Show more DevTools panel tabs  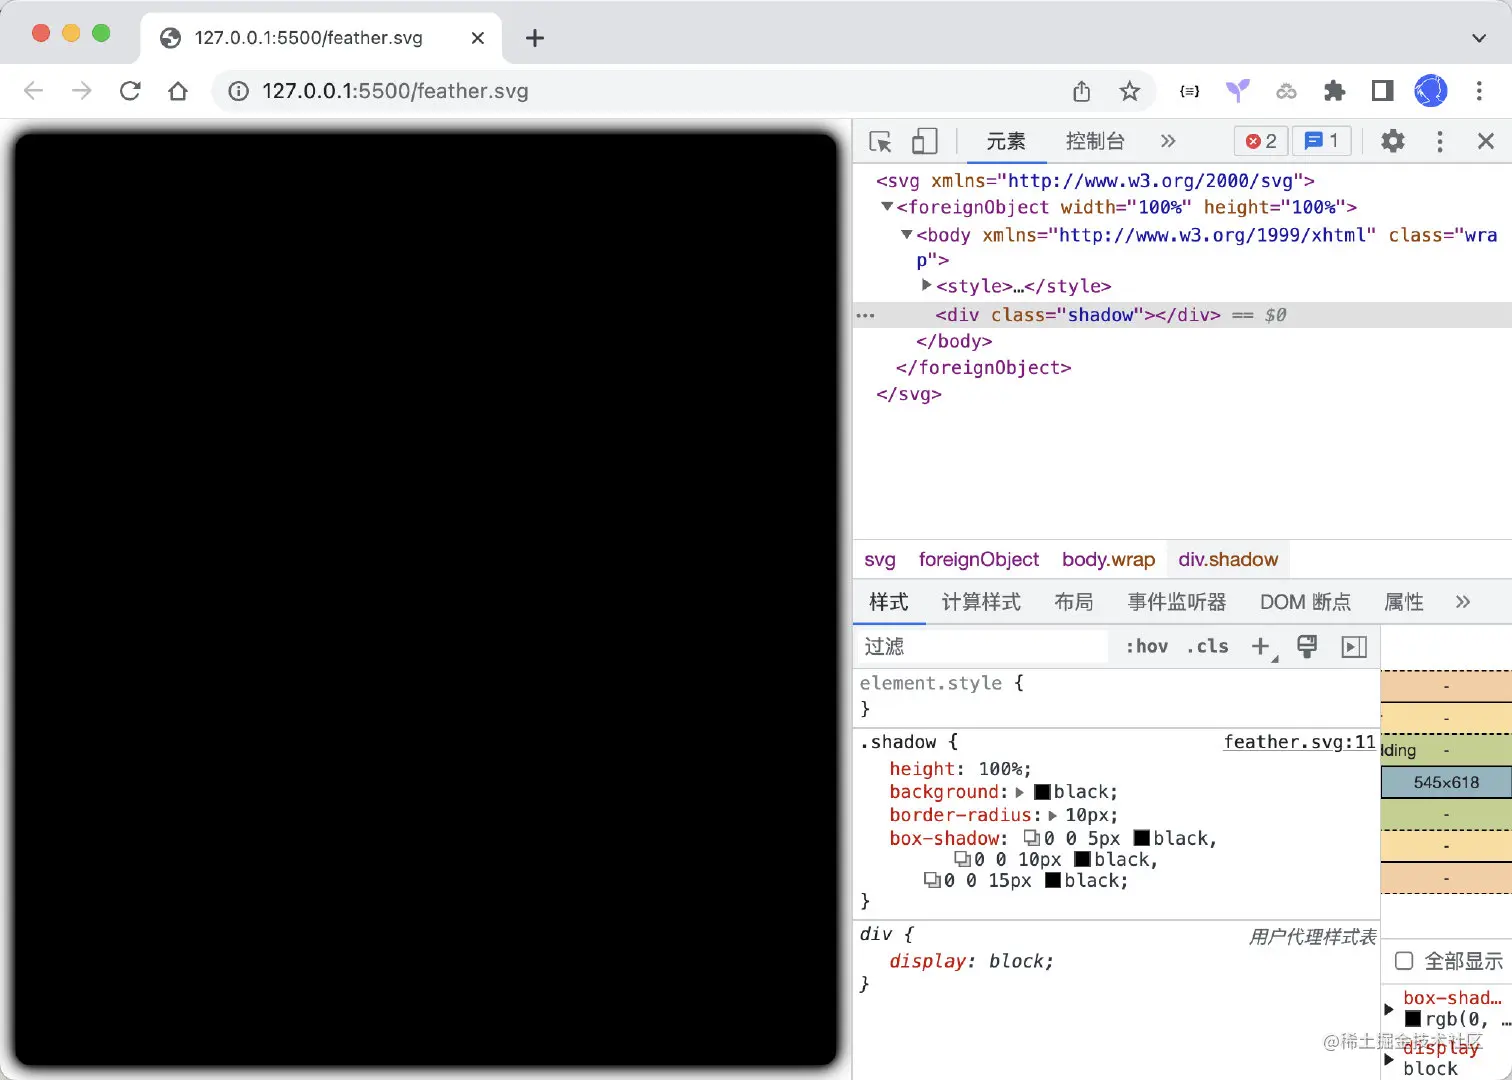coord(1168,141)
